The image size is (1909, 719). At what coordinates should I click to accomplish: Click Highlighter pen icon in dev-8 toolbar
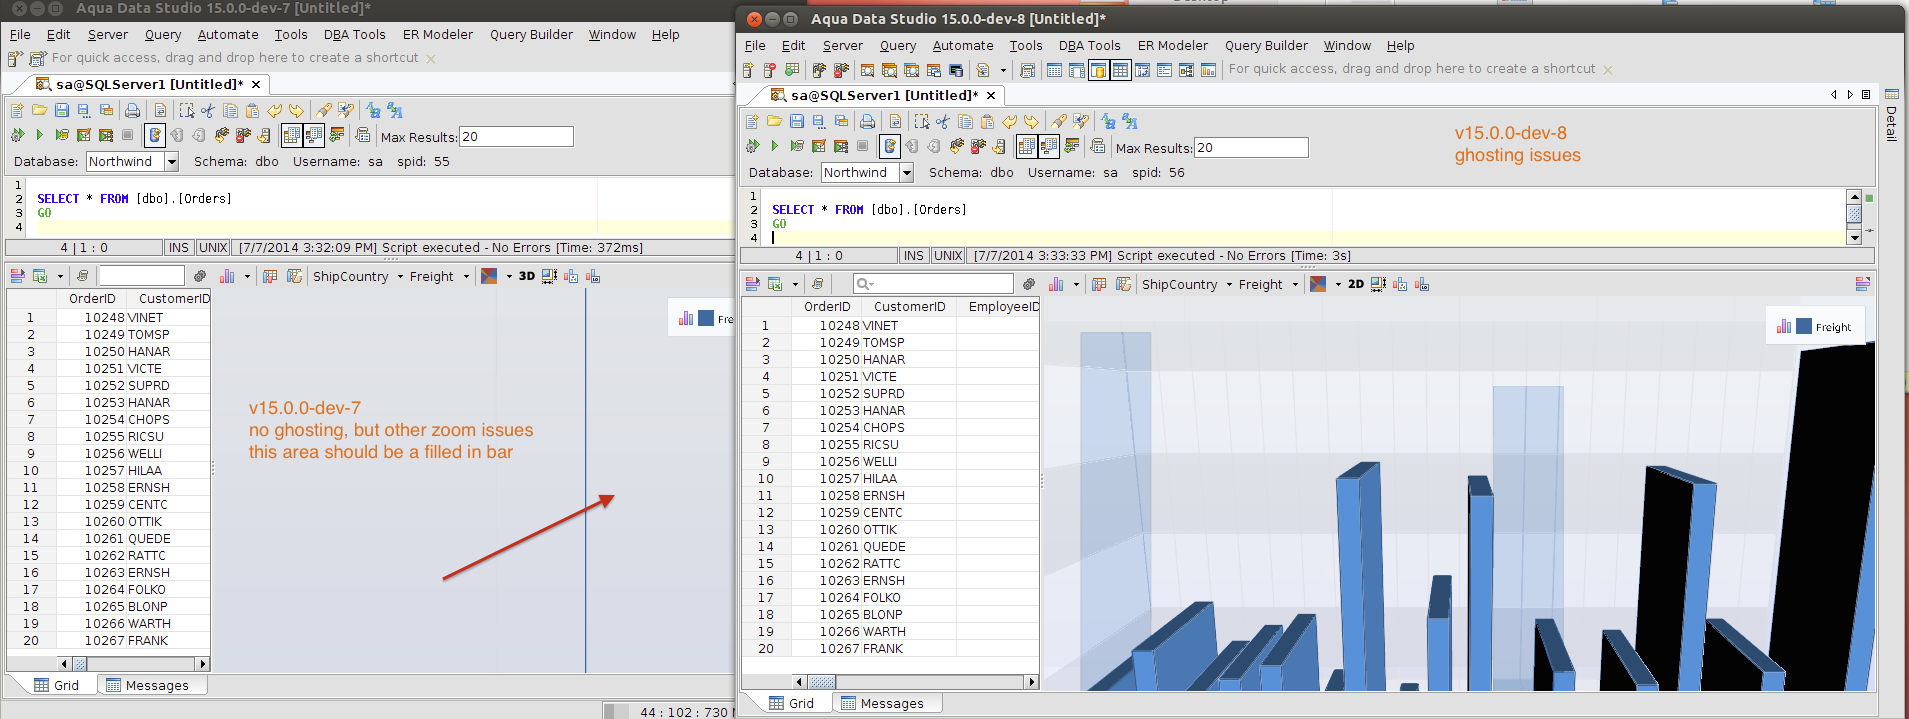1059,121
